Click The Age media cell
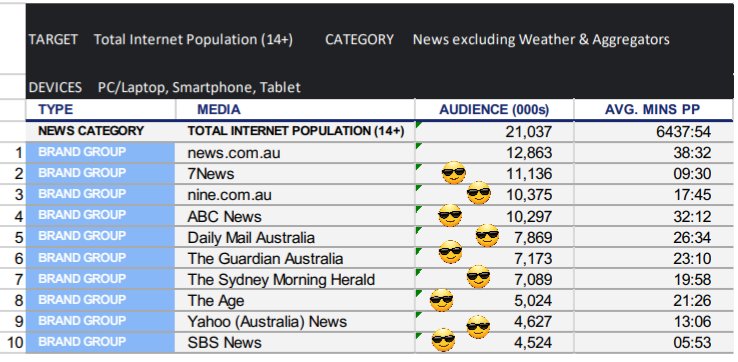Image resolution: width=738 pixels, height=362 pixels. coord(295,300)
